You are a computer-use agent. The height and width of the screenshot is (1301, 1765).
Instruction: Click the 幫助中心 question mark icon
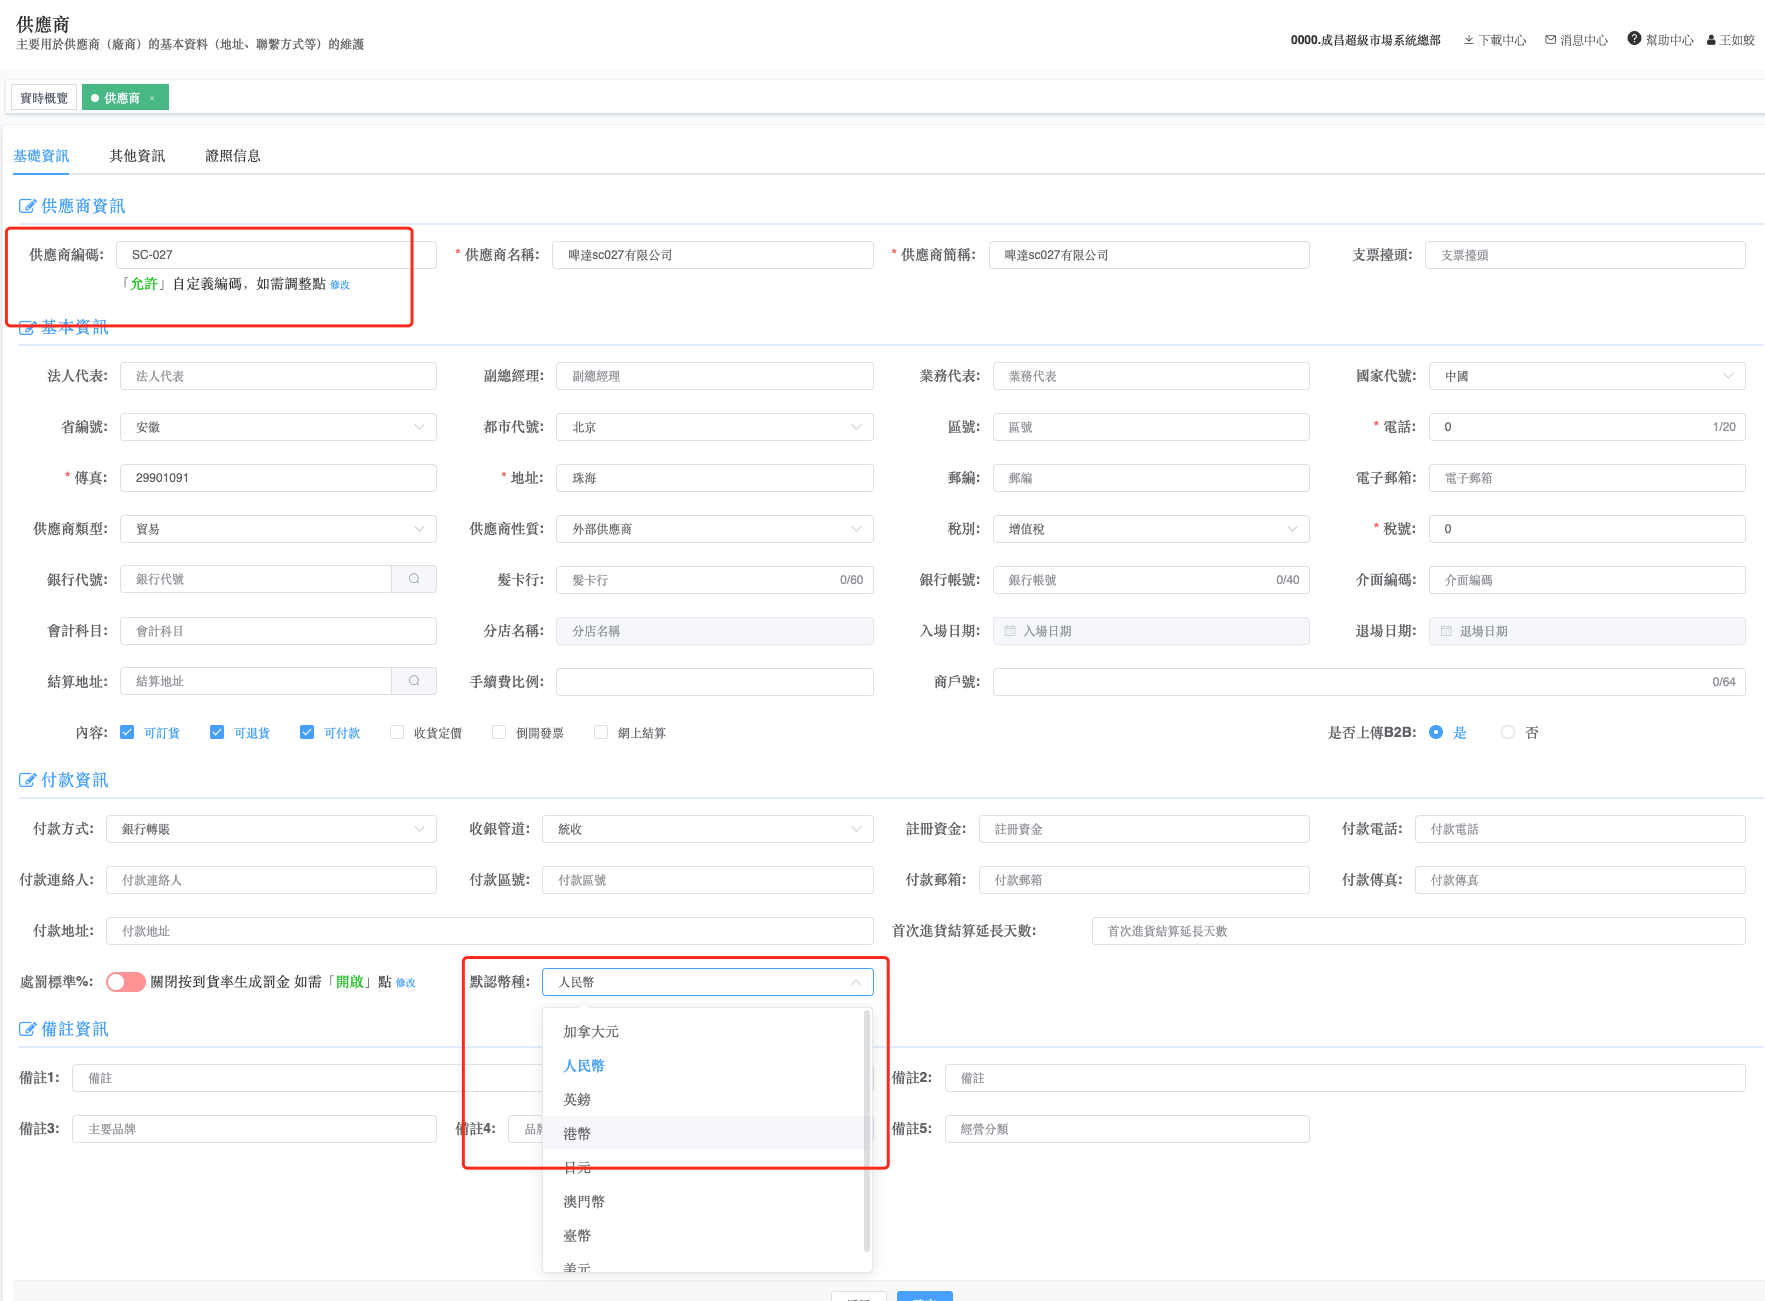[1634, 39]
